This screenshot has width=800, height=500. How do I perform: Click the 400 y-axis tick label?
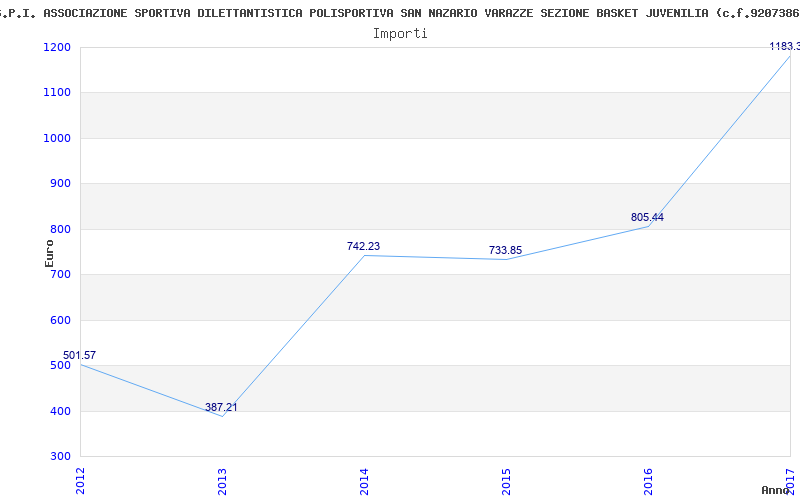[62, 411]
